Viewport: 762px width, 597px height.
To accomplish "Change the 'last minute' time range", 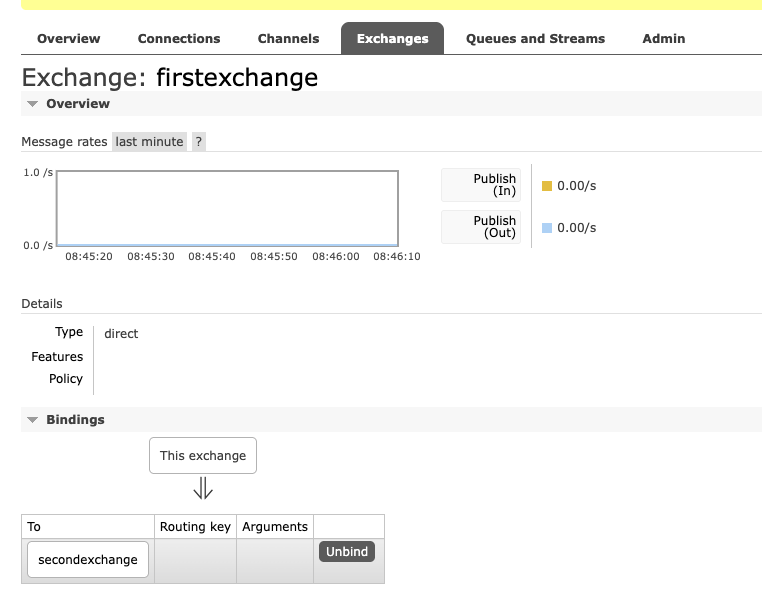I will [149, 141].
